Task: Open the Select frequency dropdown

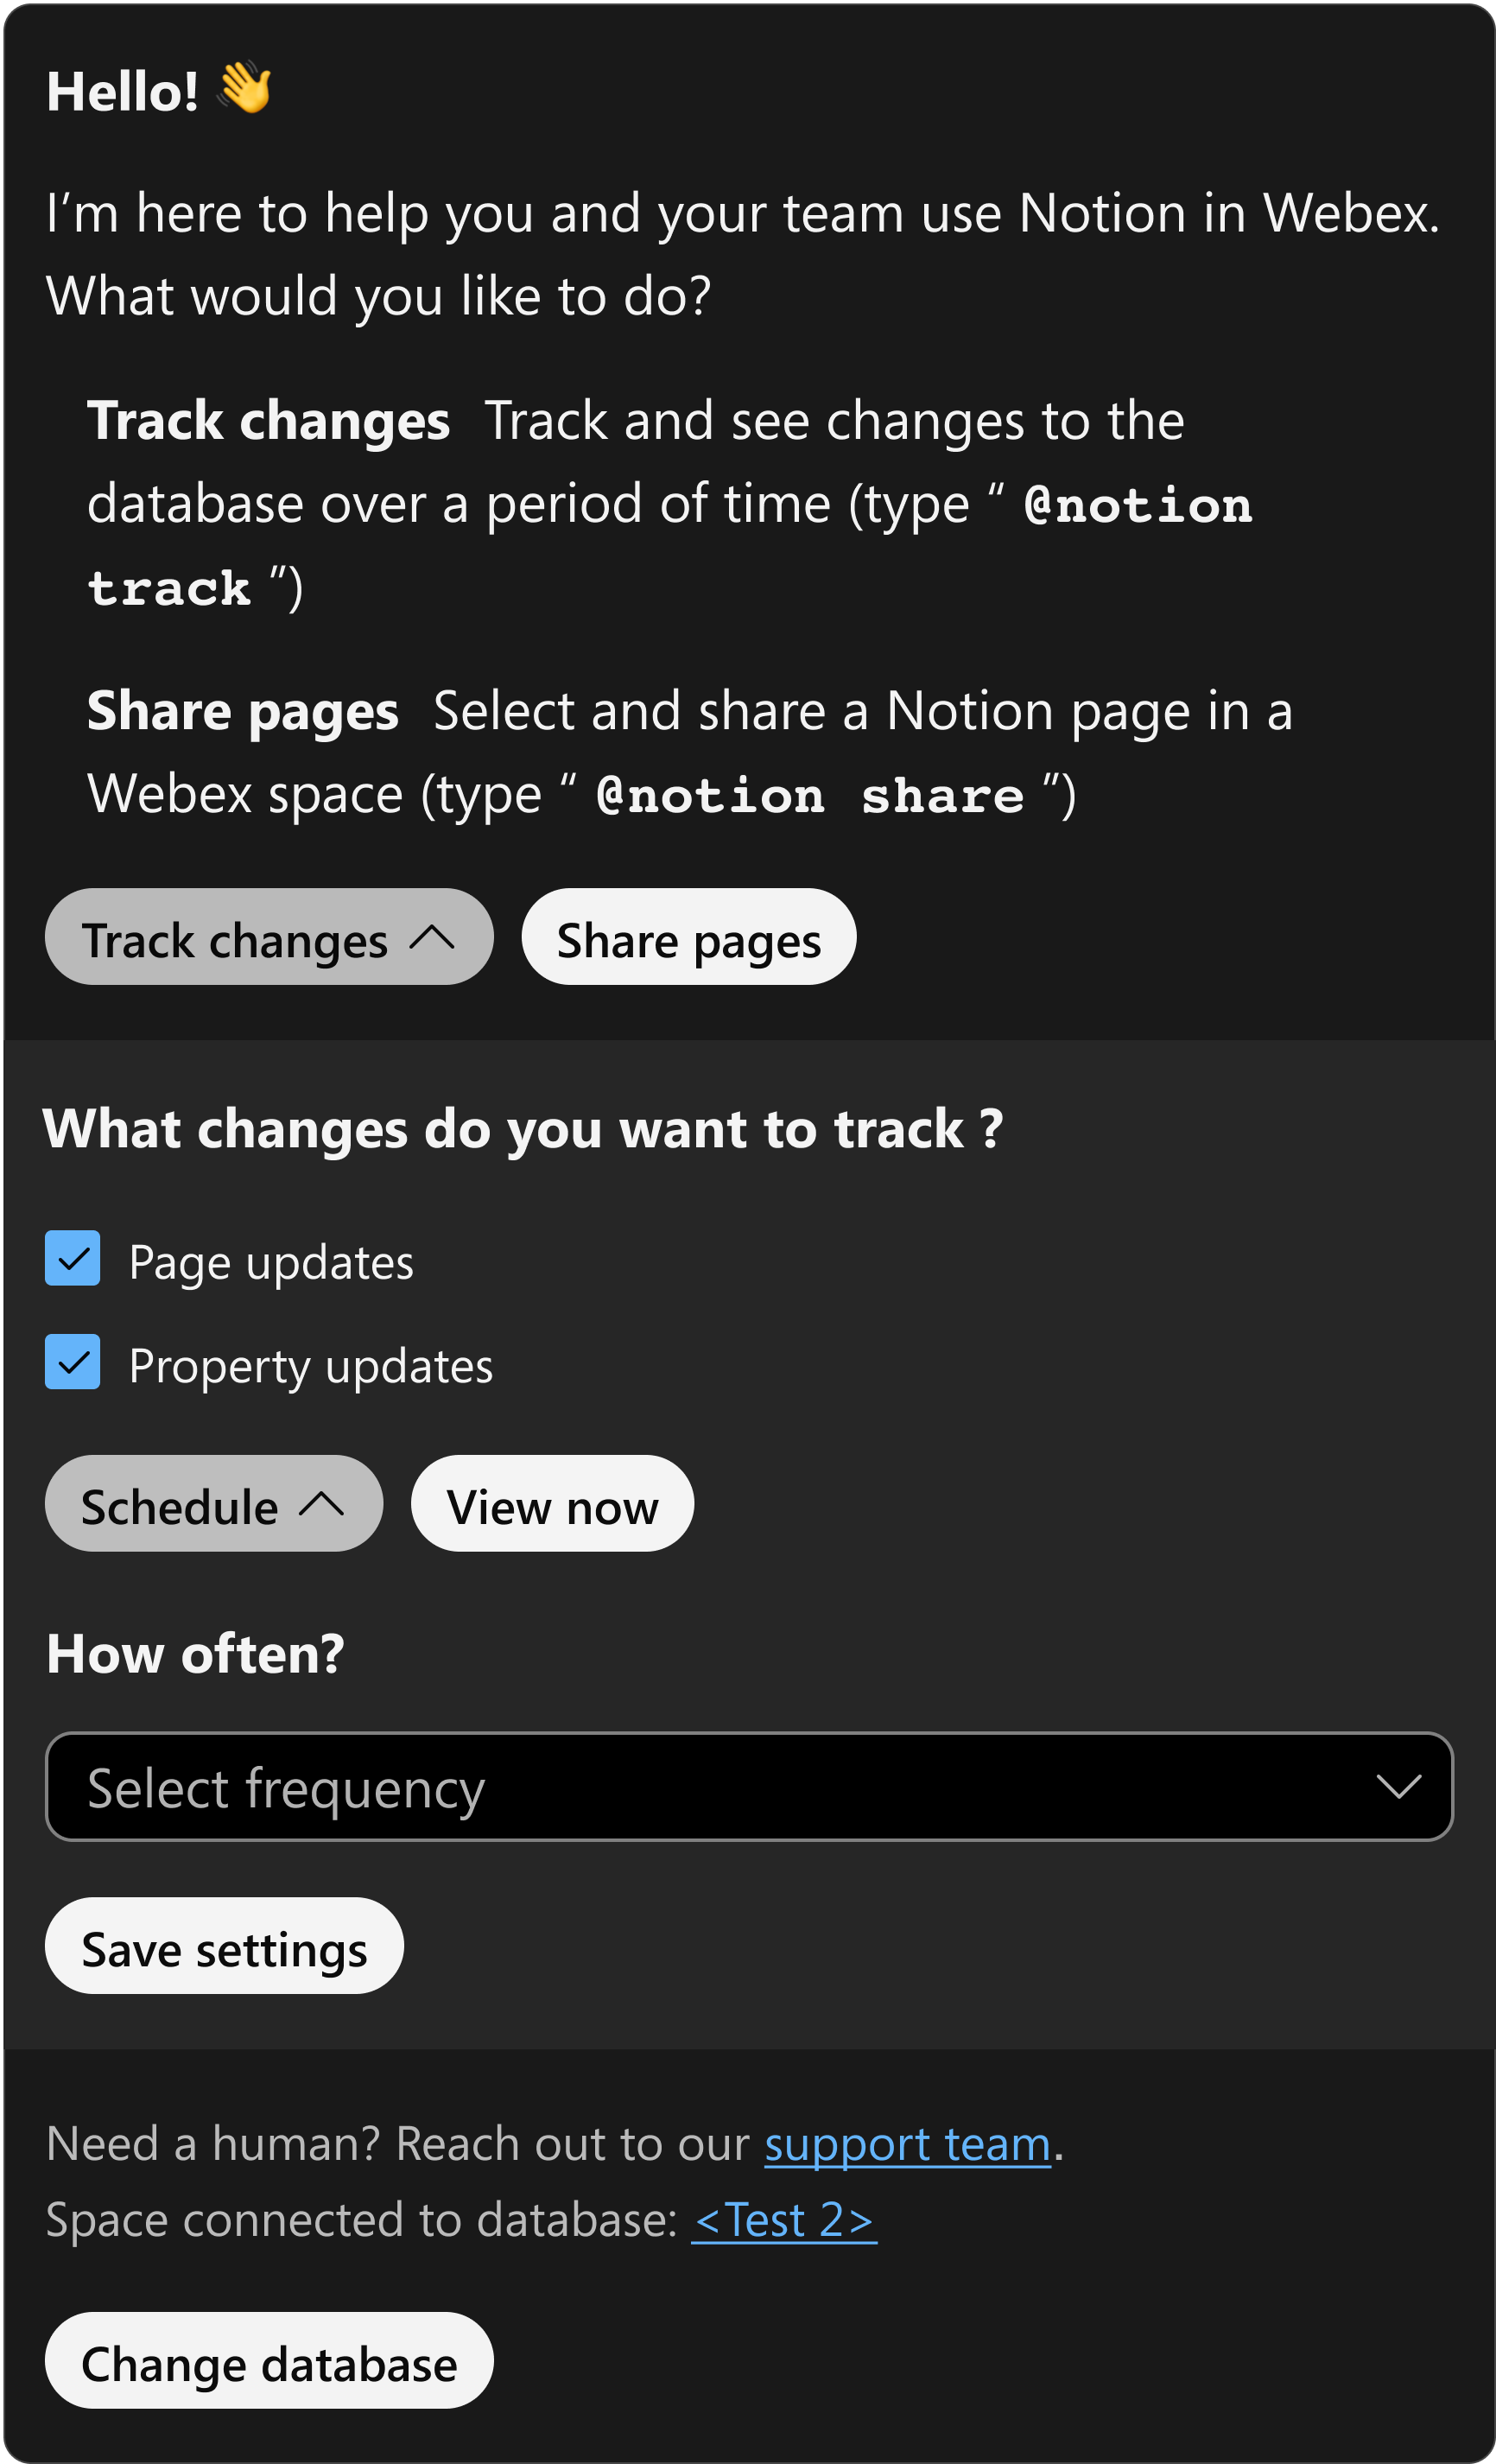Action: pyautogui.click(x=749, y=1787)
